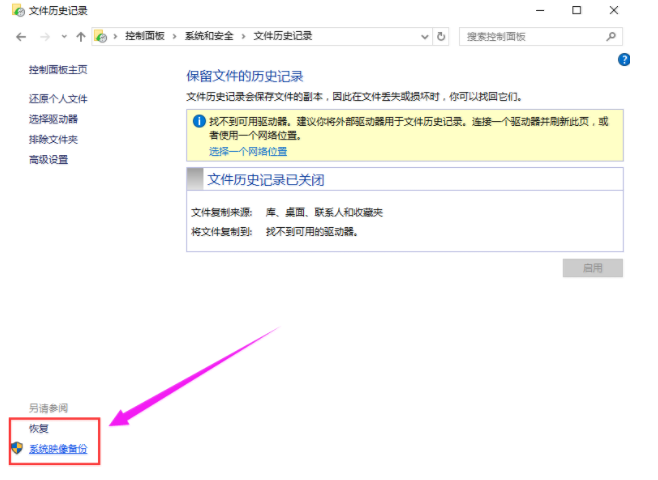Open recent locations dropdown arrow

coord(63,36)
